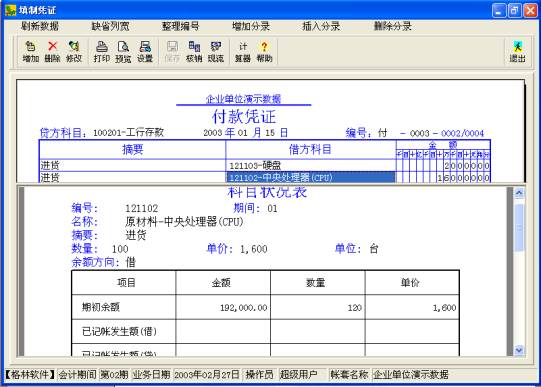
Task: Minimize the 填制凭证 window
Action: 499,10
